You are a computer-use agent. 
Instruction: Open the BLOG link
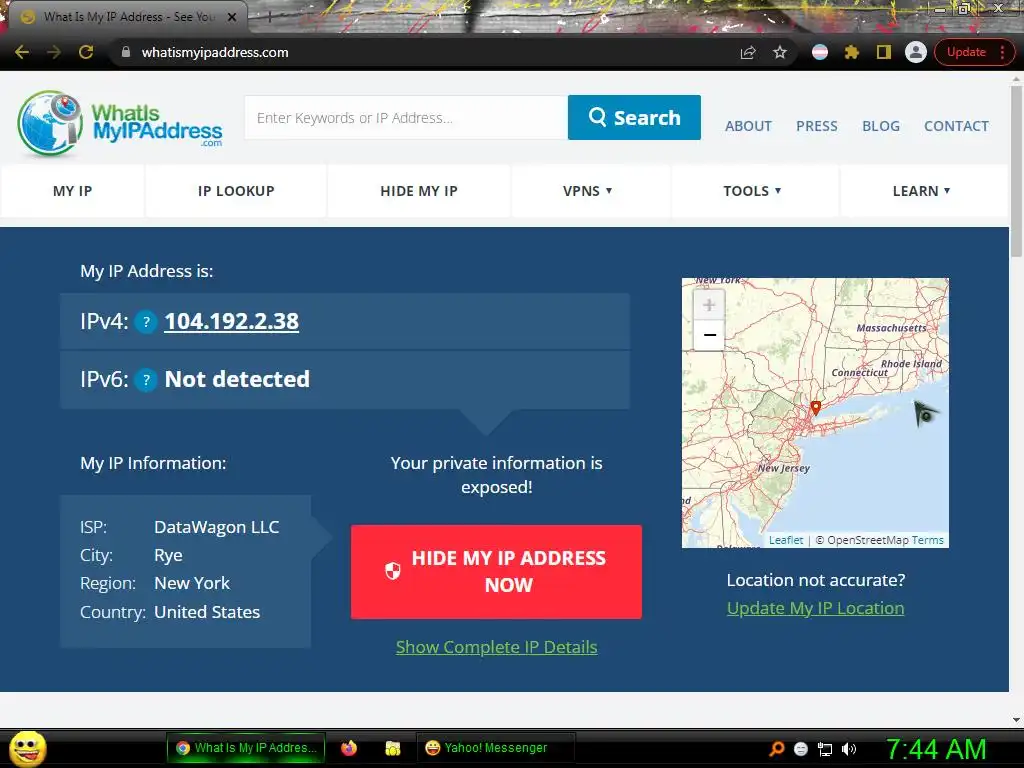pyautogui.click(x=881, y=126)
